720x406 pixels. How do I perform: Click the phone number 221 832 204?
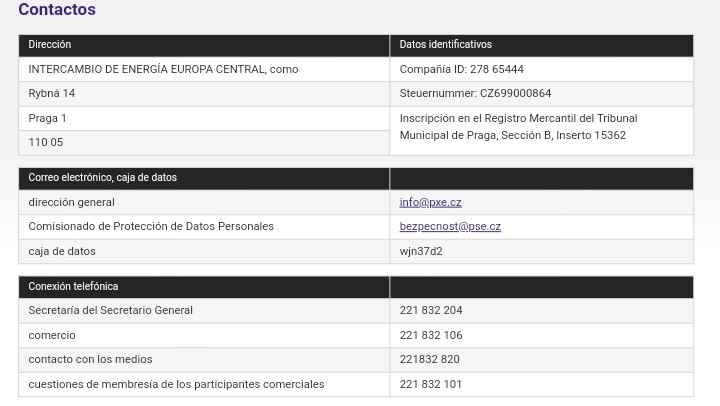431,310
